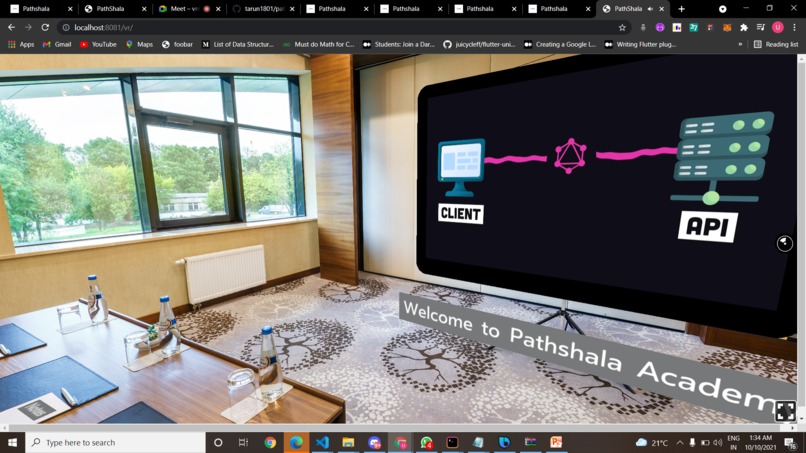806x453 pixels.
Task: Reload the localhost VR page
Action: tap(45, 27)
